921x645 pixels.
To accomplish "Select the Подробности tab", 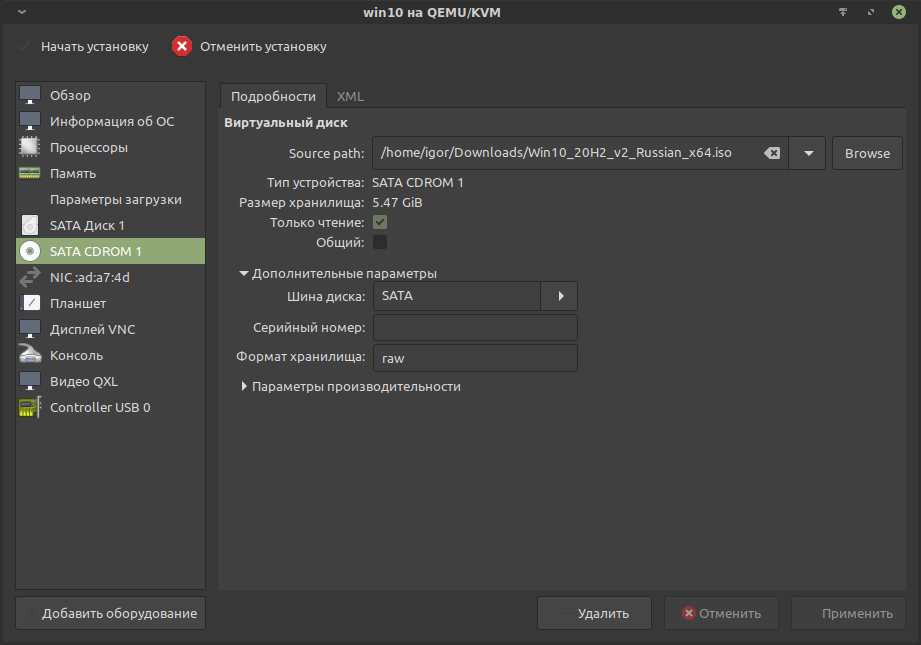I will (273, 96).
